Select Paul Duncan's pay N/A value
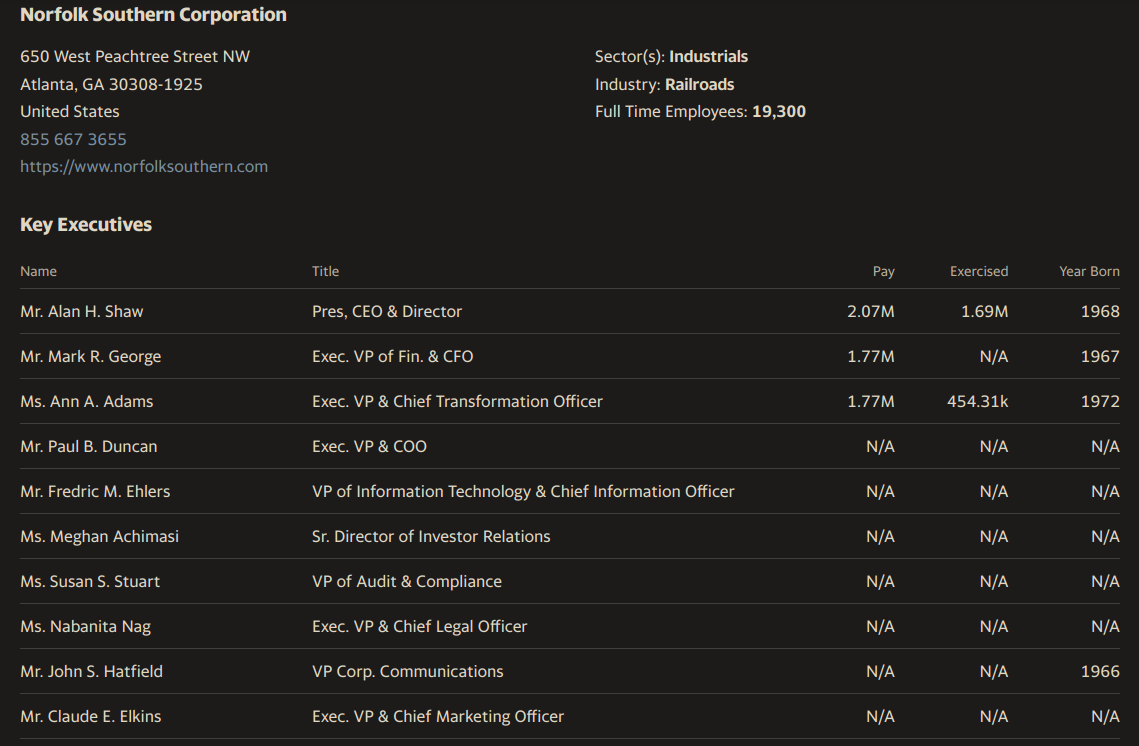 [880, 447]
